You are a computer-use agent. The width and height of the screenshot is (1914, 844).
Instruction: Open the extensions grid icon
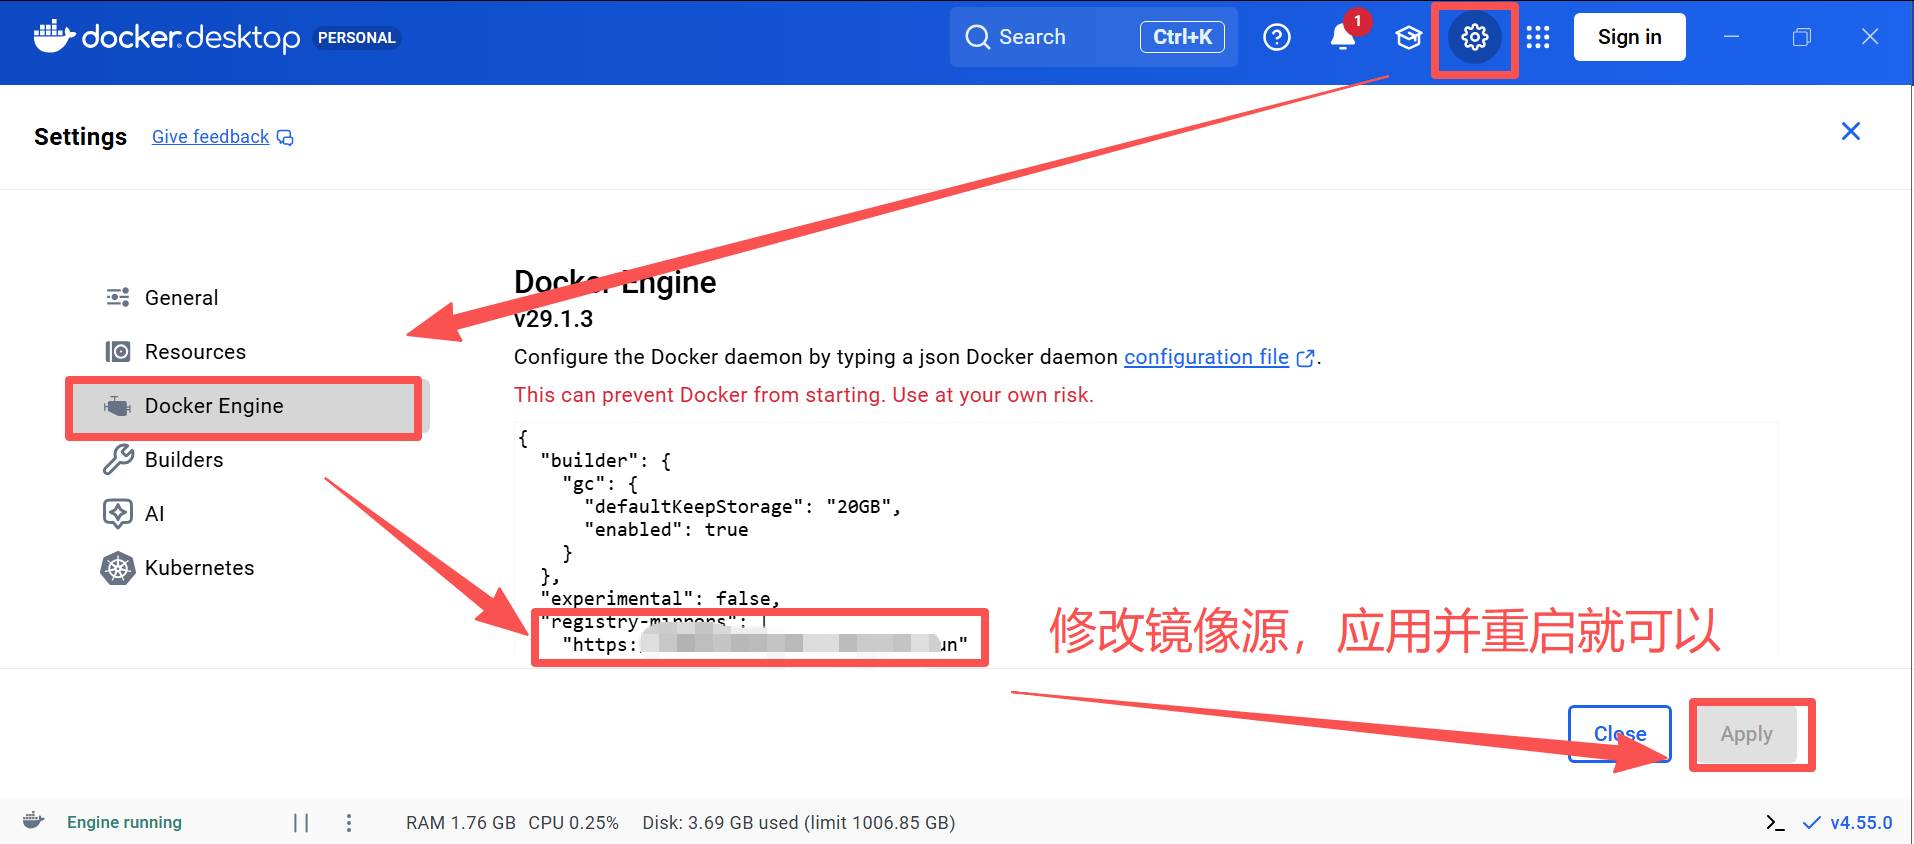[x=1538, y=38]
